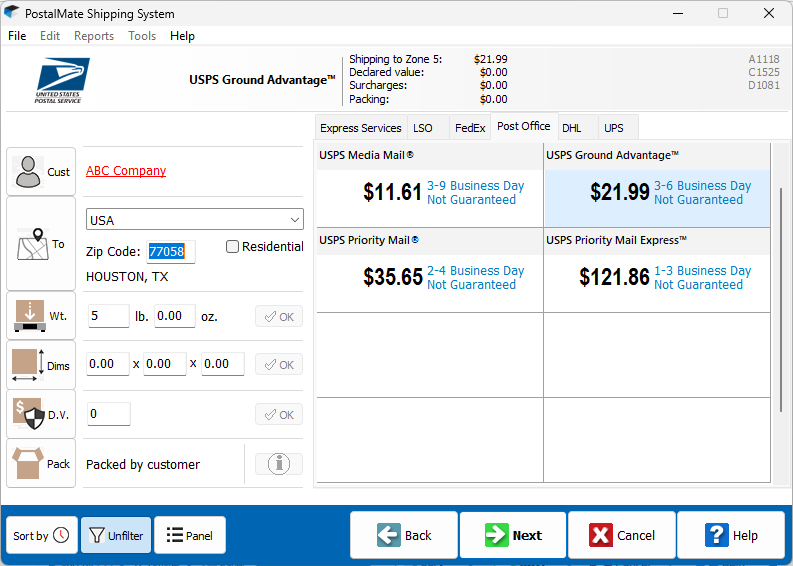
Task: Click the pounds weight input field
Action: pos(109,316)
